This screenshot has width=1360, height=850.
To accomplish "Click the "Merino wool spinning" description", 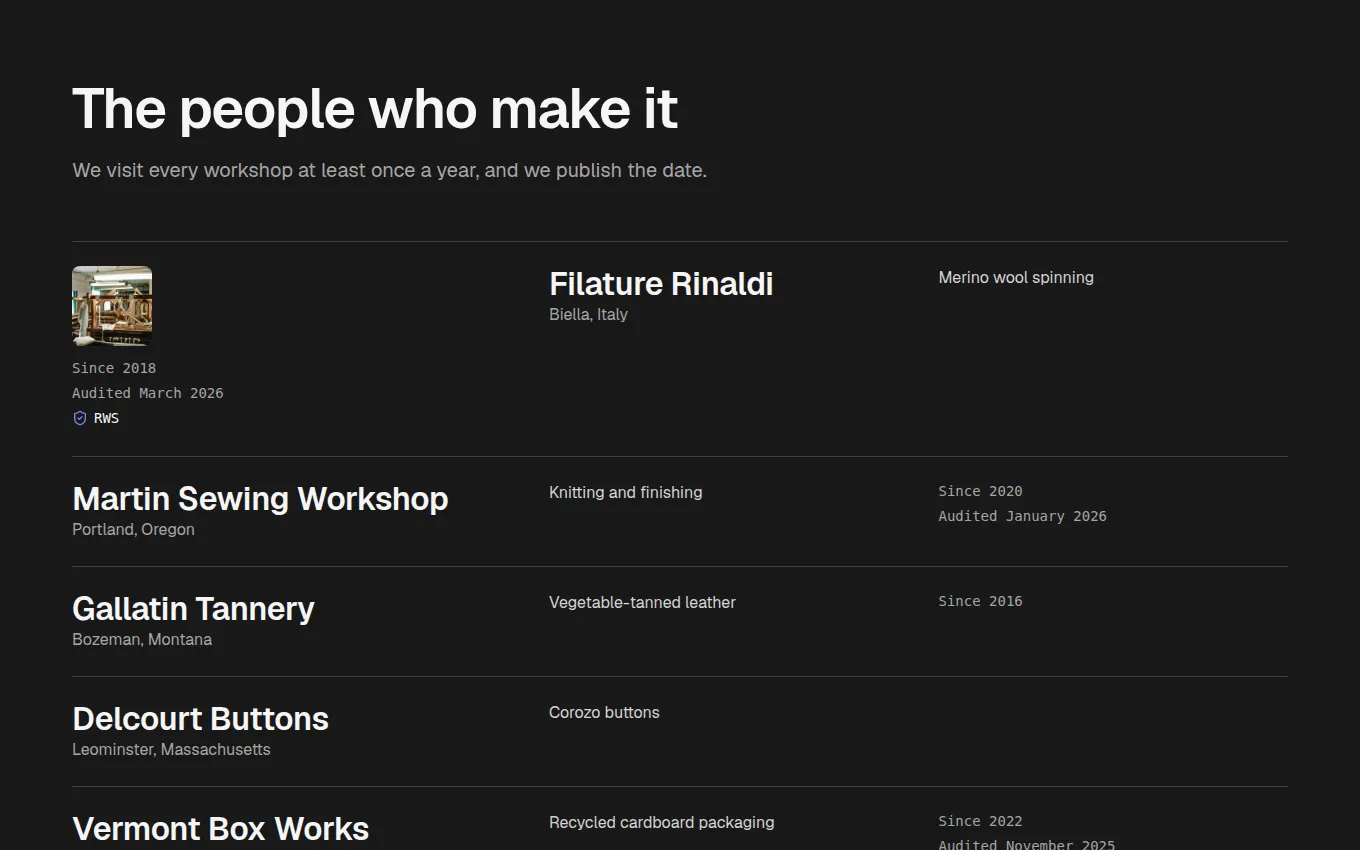I will 1016,277.
